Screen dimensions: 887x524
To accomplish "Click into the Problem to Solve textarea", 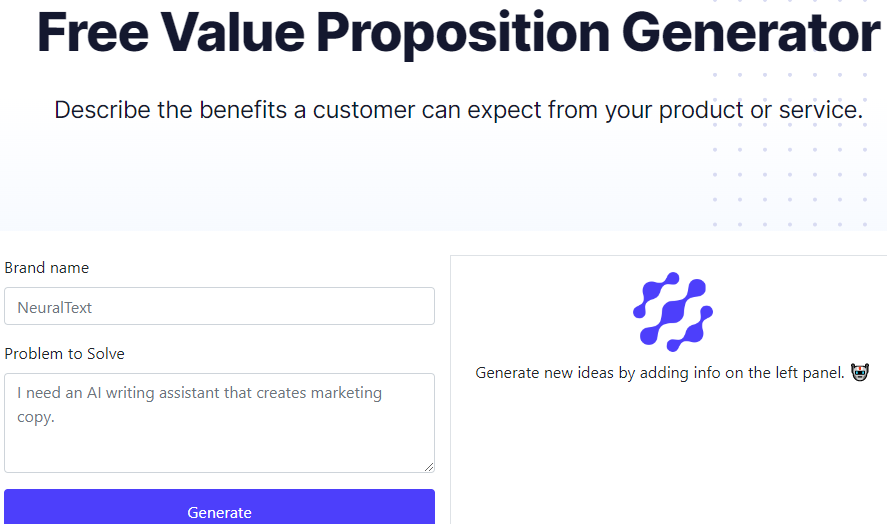I will coord(219,440).
